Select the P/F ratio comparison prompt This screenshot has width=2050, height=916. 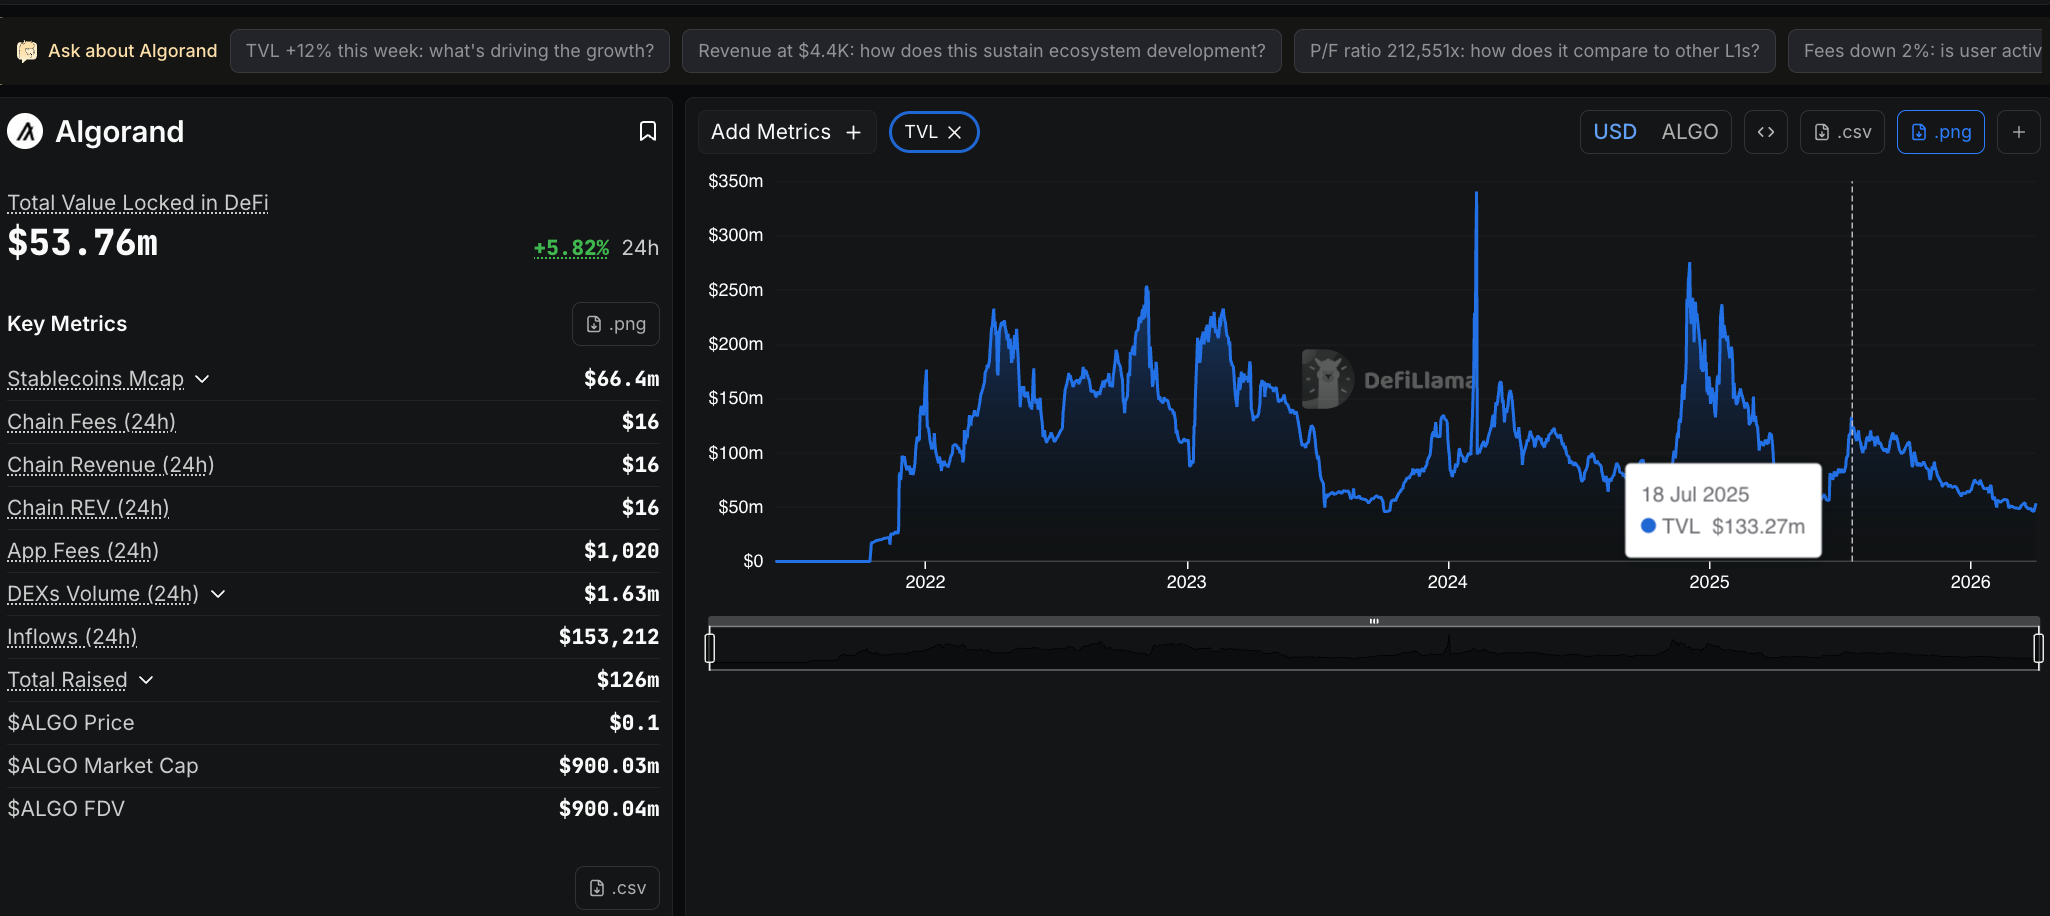click(1534, 51)
